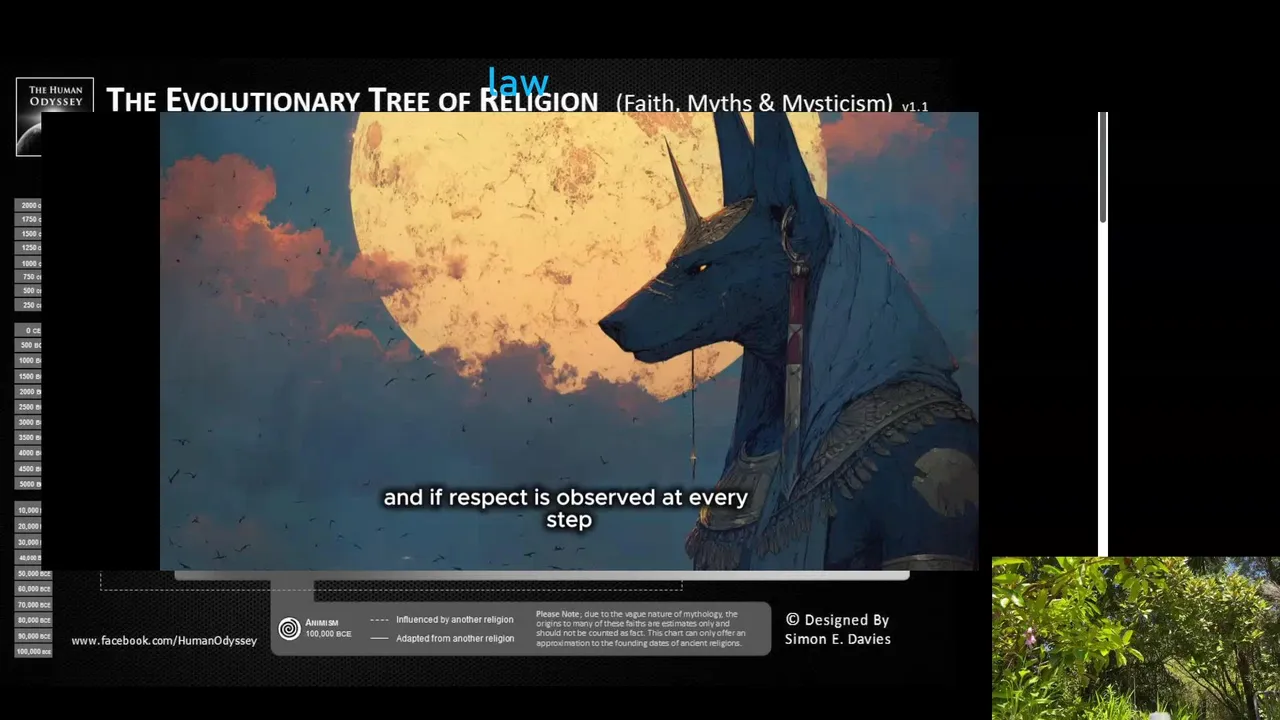The image size is (1280, 720).
Task: Click The Human Odyssey logo
Action: point(54,116)
